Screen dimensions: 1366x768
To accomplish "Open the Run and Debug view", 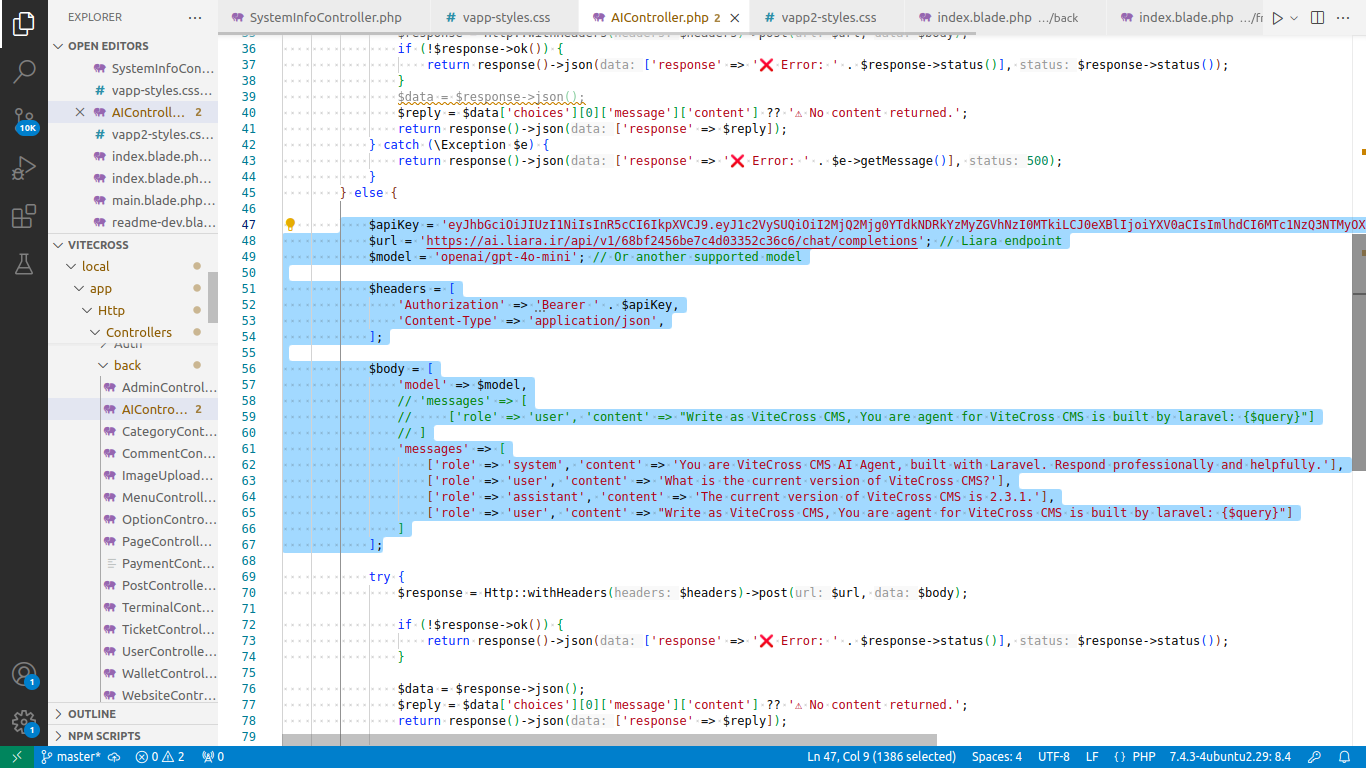I will coord(24,168).
